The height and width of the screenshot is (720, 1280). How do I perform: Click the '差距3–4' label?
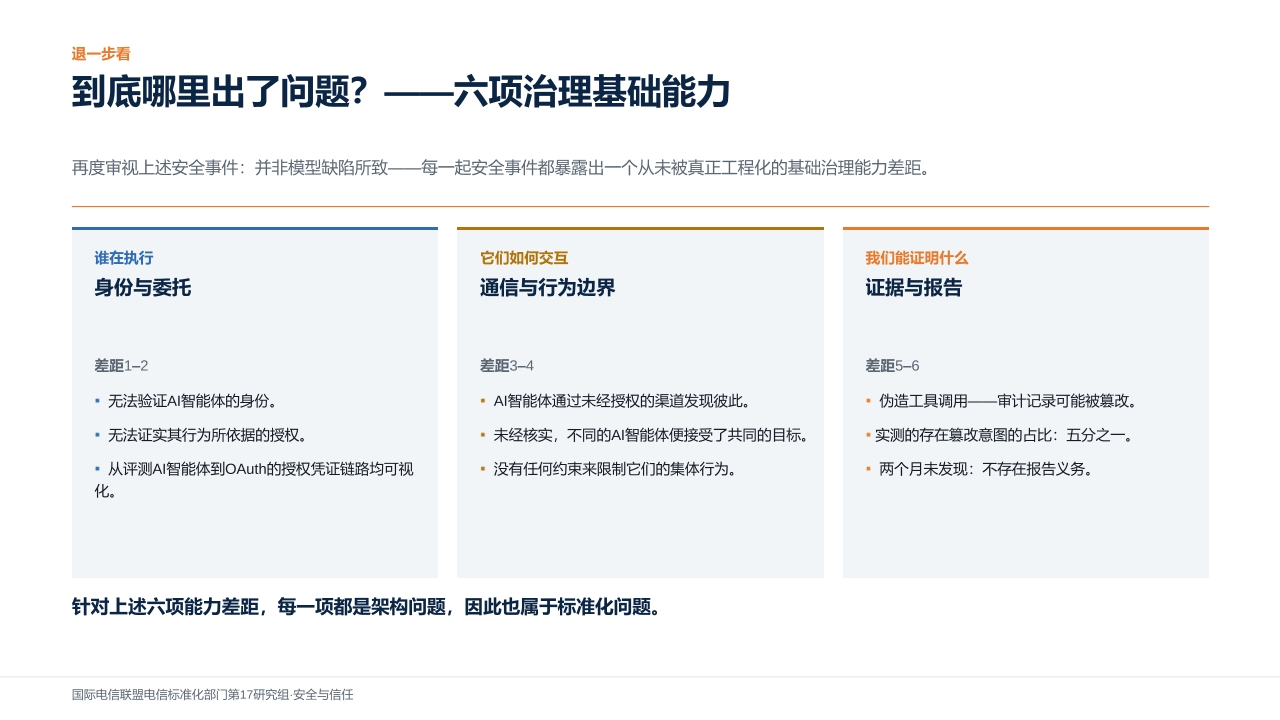coord(507,366)
